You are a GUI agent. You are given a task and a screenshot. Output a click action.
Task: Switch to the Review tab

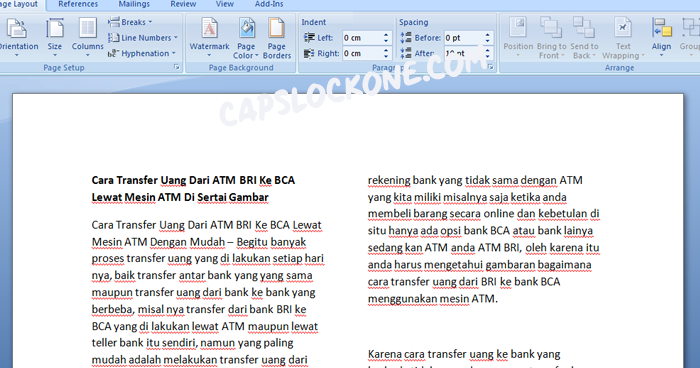(x=183, y=4)
